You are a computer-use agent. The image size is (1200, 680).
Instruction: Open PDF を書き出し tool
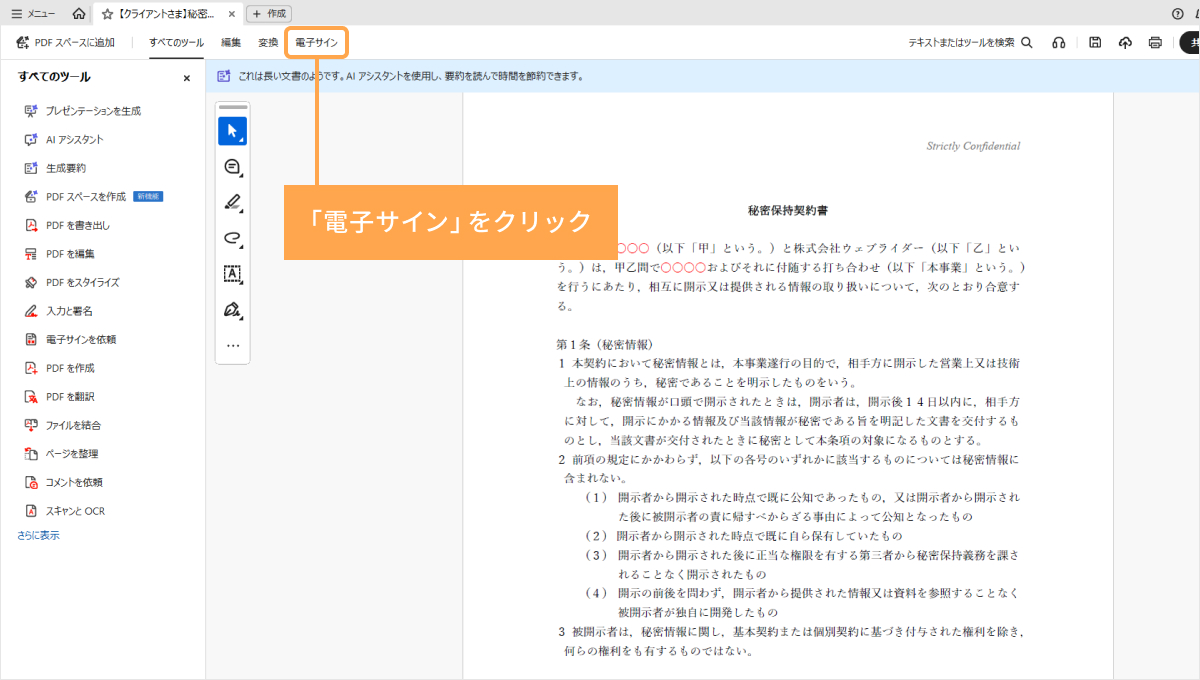[x=68, y=225]
